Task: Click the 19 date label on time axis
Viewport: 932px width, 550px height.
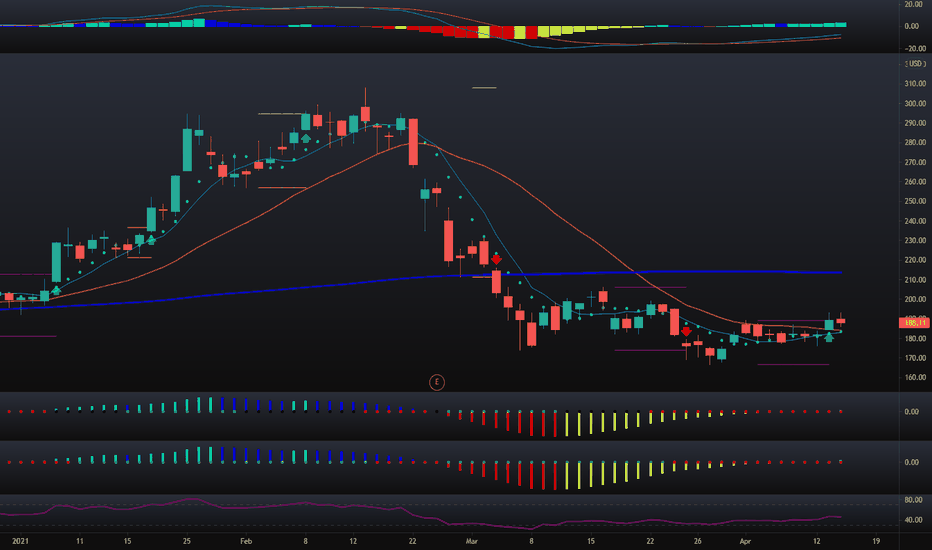Action: coord(876,541)
